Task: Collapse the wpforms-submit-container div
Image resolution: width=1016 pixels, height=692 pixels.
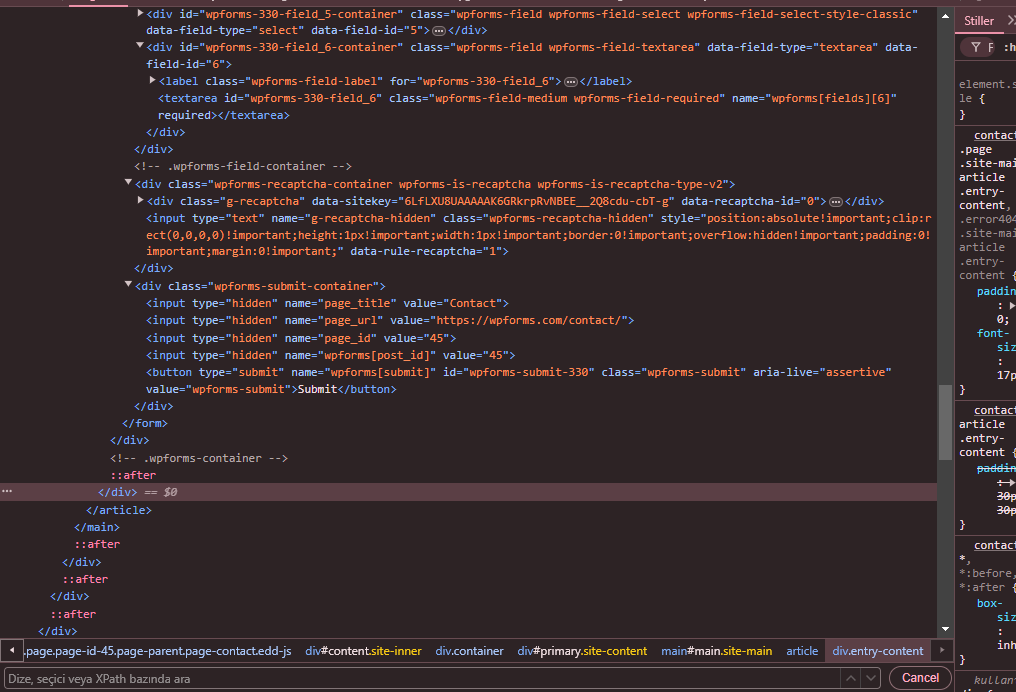Action: (x=128, y=284)
